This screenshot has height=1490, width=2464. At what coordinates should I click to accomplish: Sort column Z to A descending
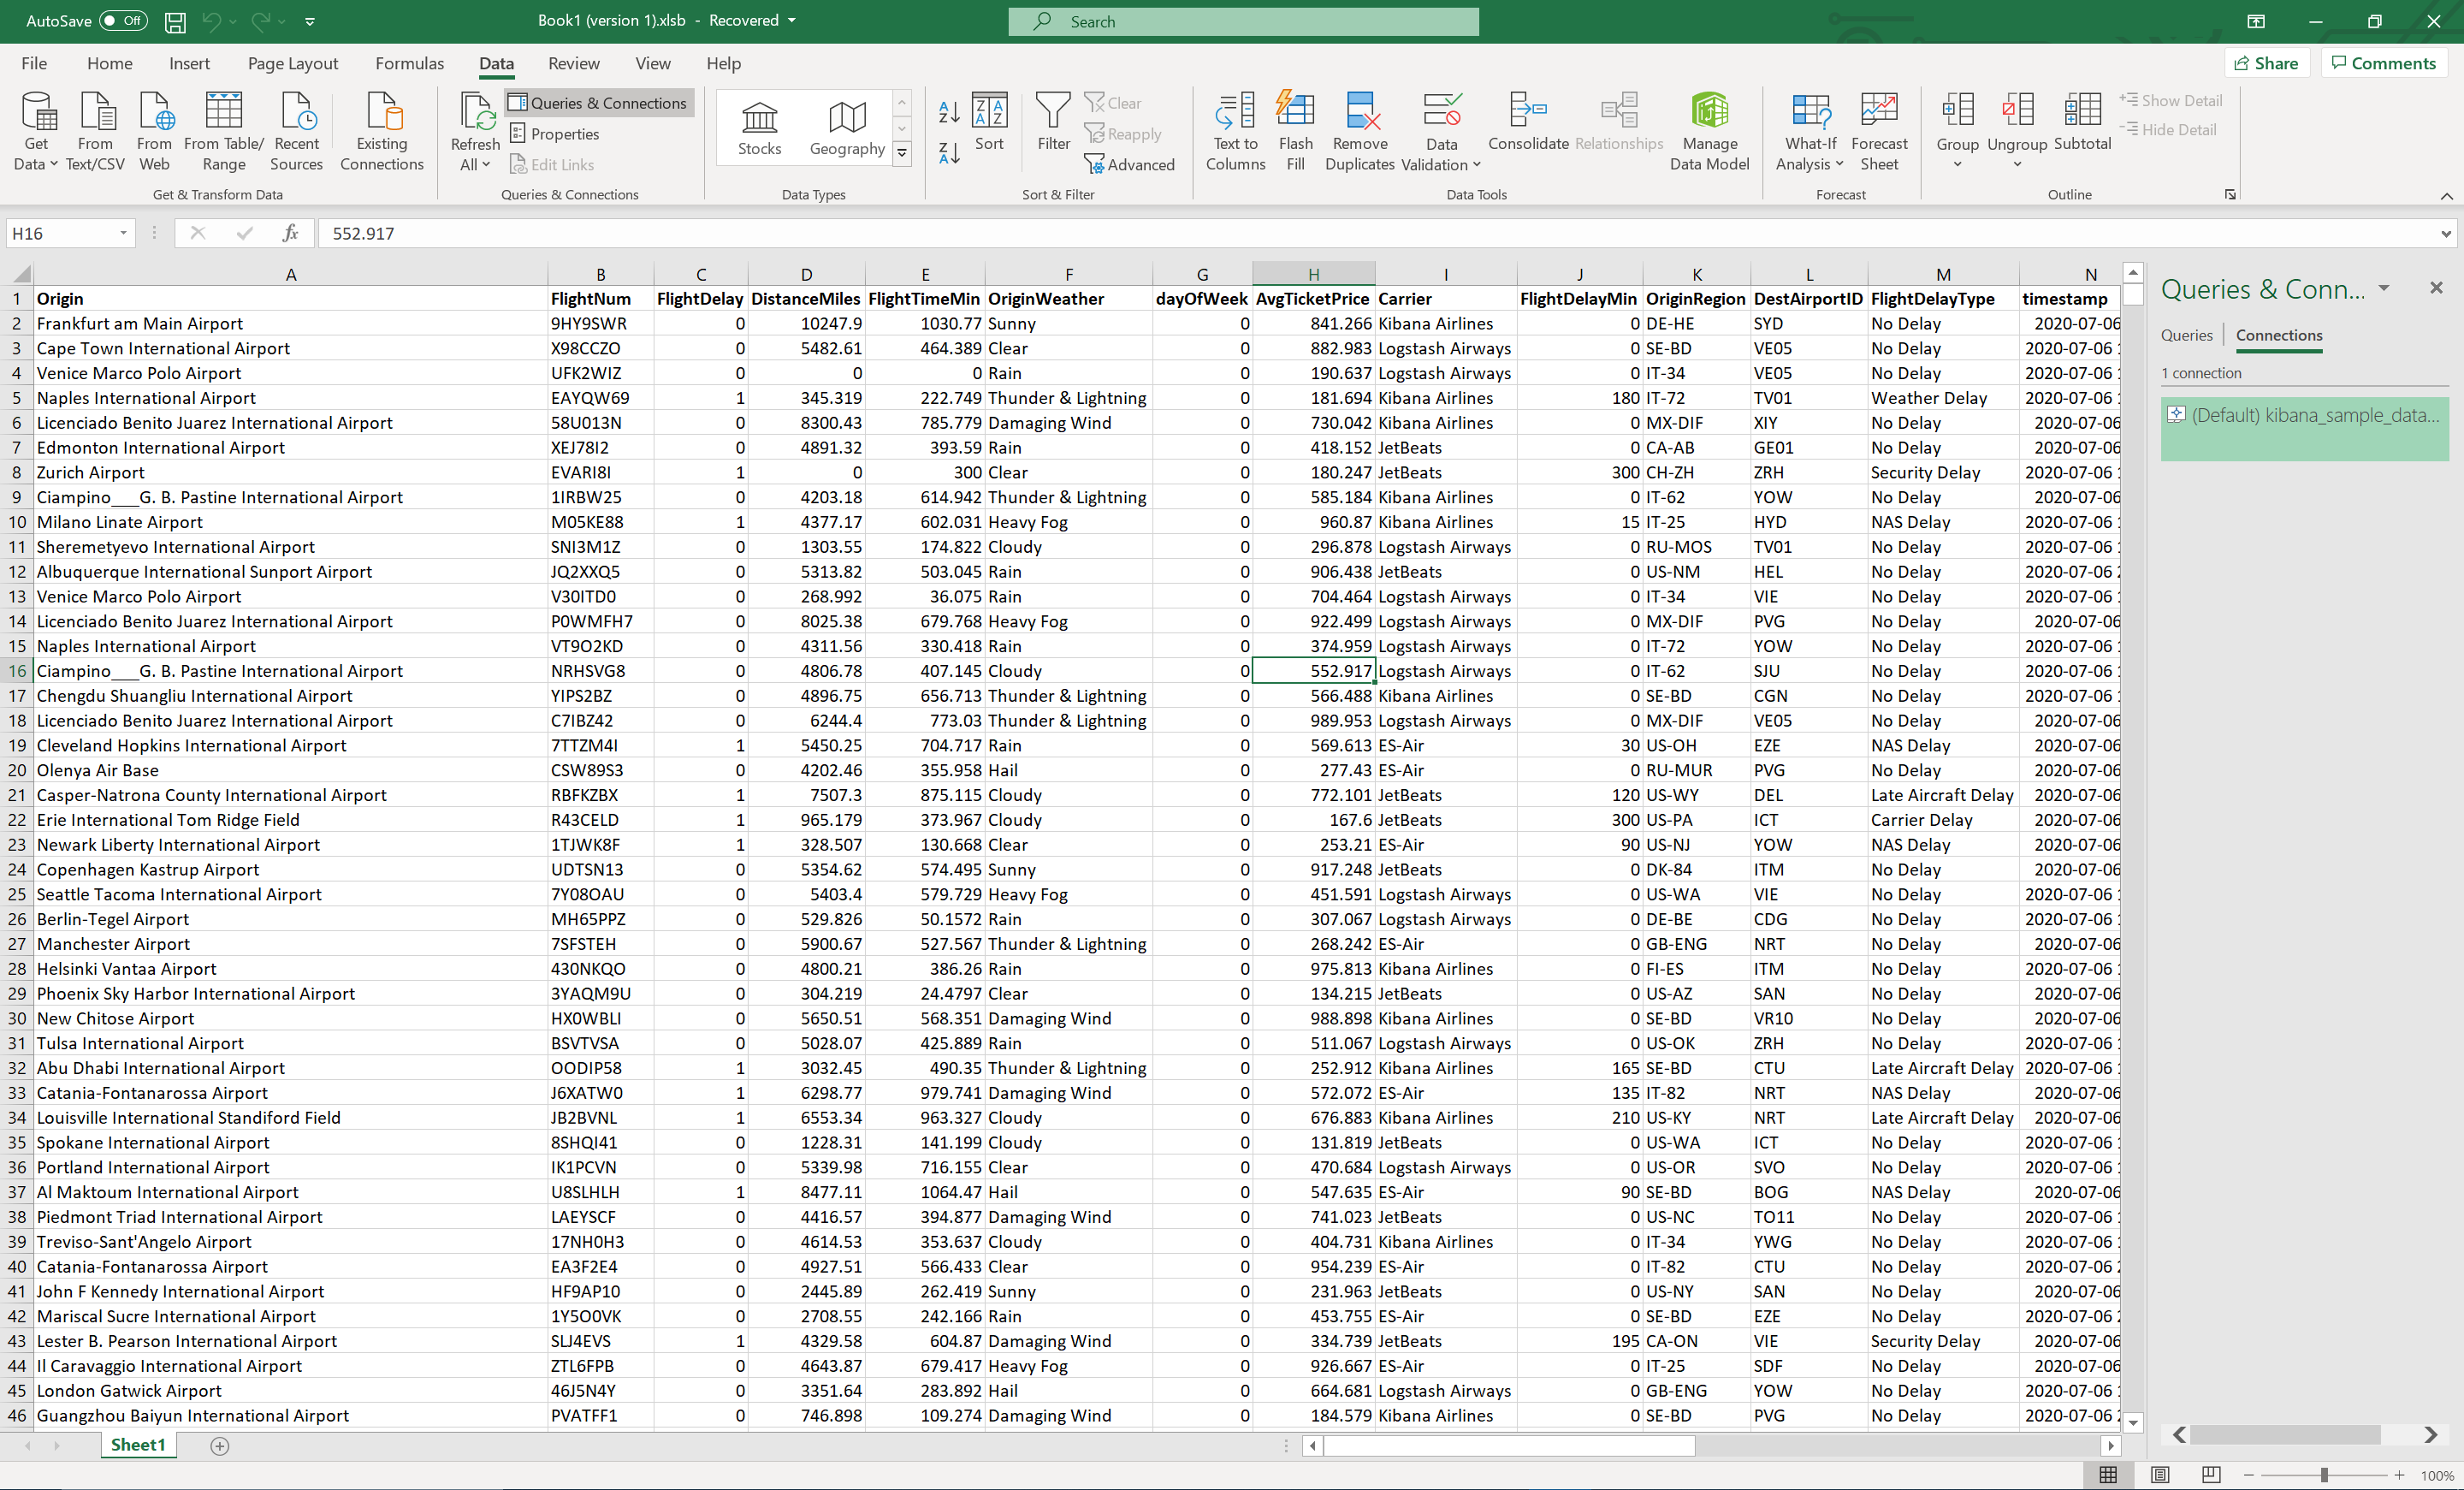pos(949,152)
